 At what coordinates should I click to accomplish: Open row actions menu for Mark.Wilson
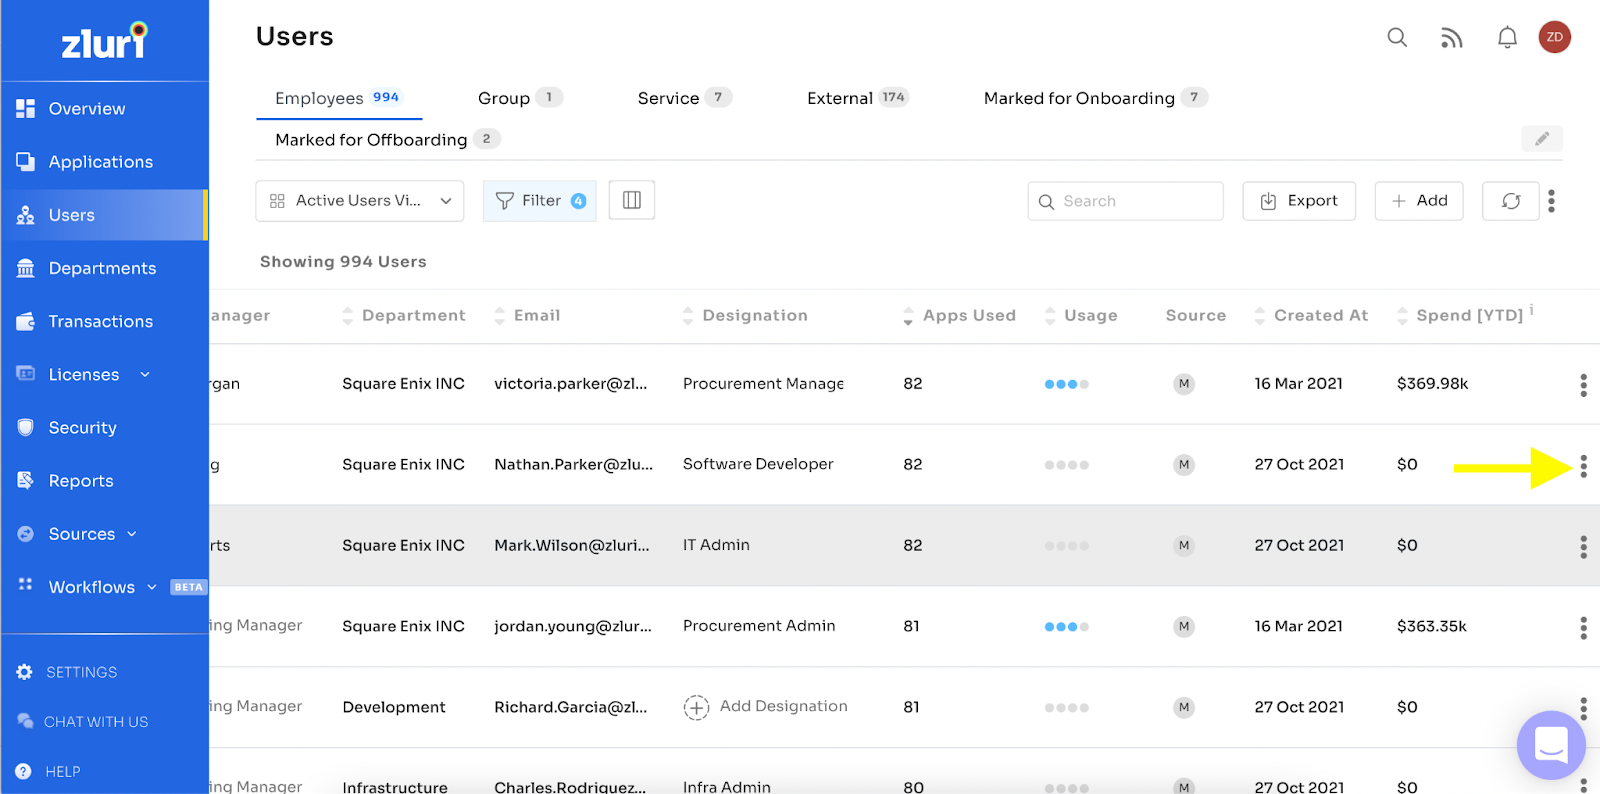click(x=1583, y=547)
